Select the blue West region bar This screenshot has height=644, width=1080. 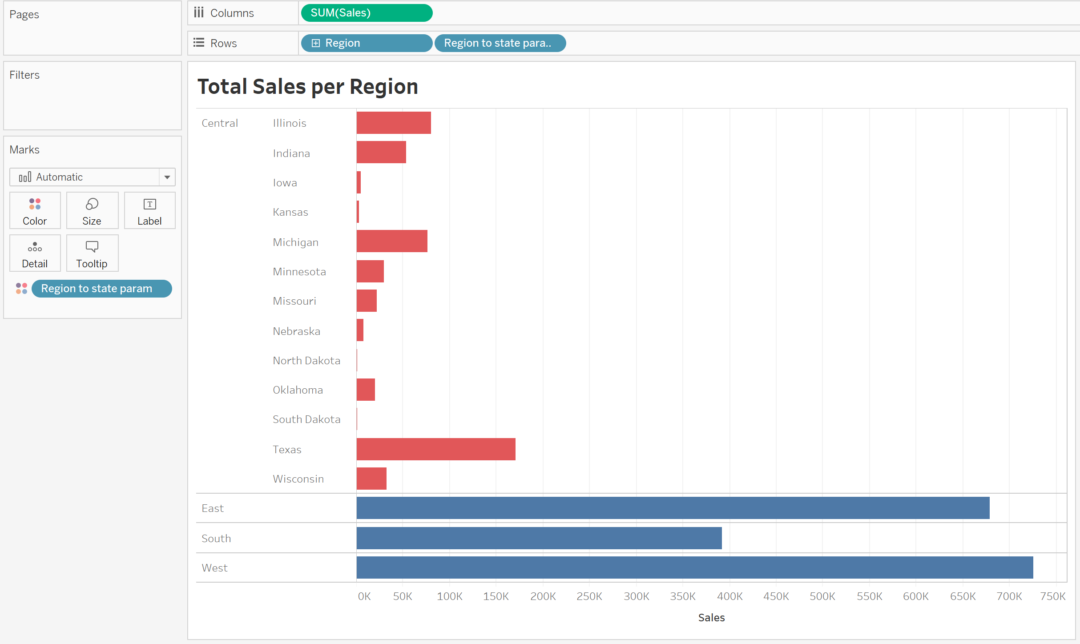tap(694, 568)
